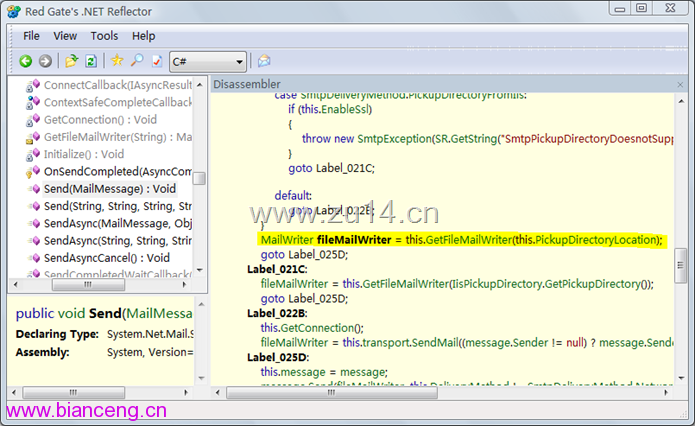Click the OnSendCompleted method icon

pos(33,172)
